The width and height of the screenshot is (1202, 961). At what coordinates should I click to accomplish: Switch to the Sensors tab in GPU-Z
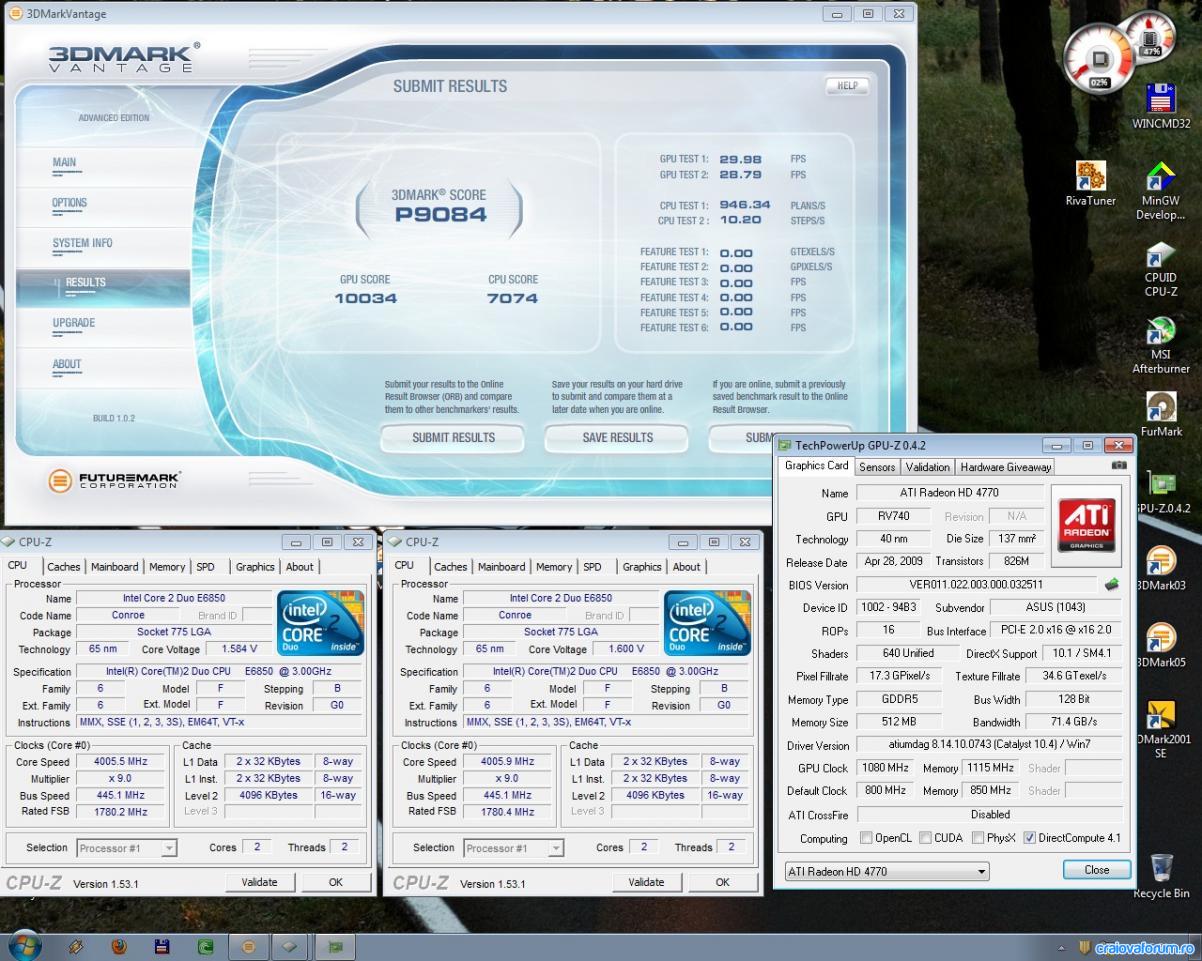pos(877,467)
